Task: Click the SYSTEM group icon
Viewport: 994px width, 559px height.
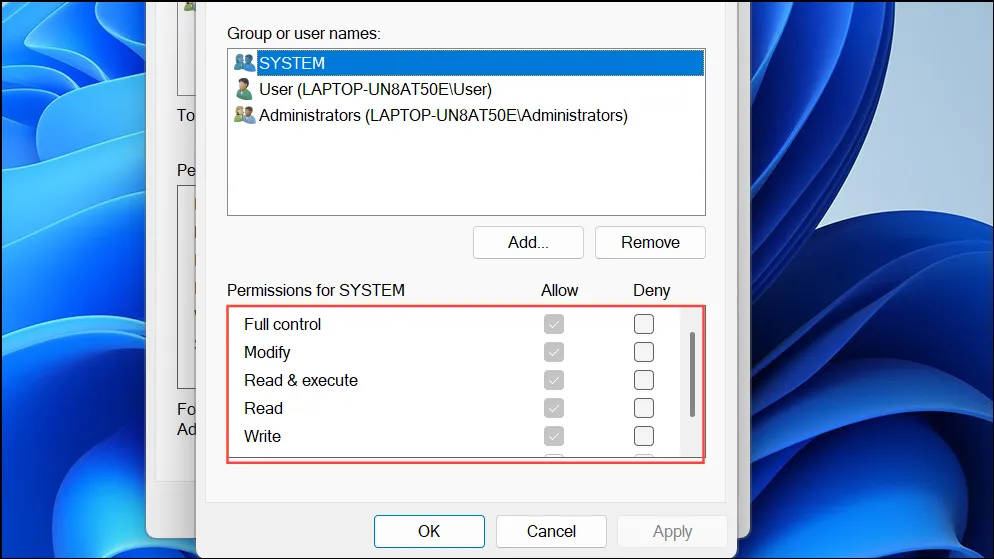Action: (244, 63)
